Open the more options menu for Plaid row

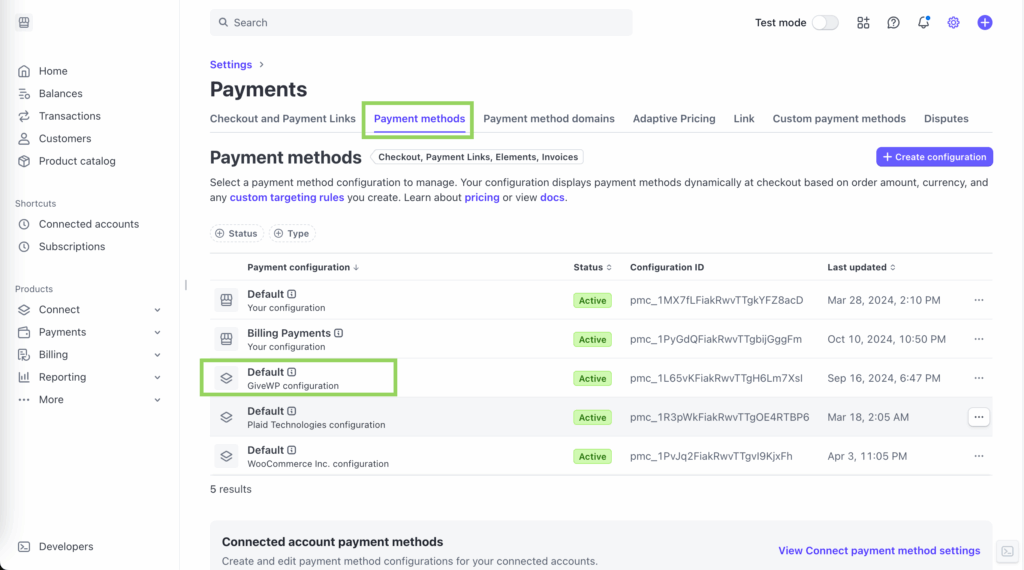tap(978, 417)
